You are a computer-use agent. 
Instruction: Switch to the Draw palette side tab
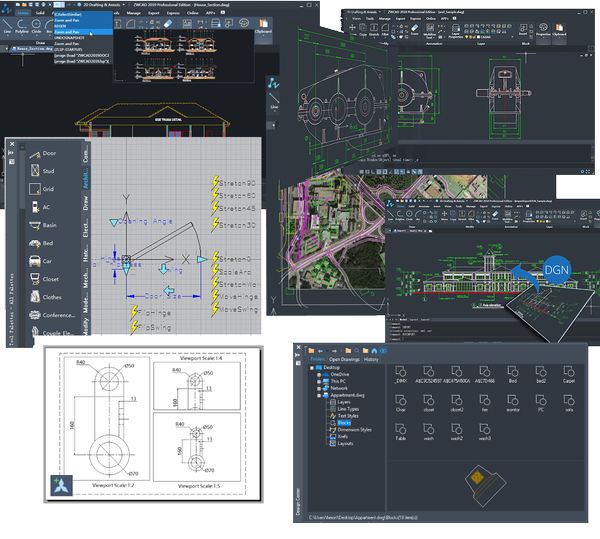[86, 204]
